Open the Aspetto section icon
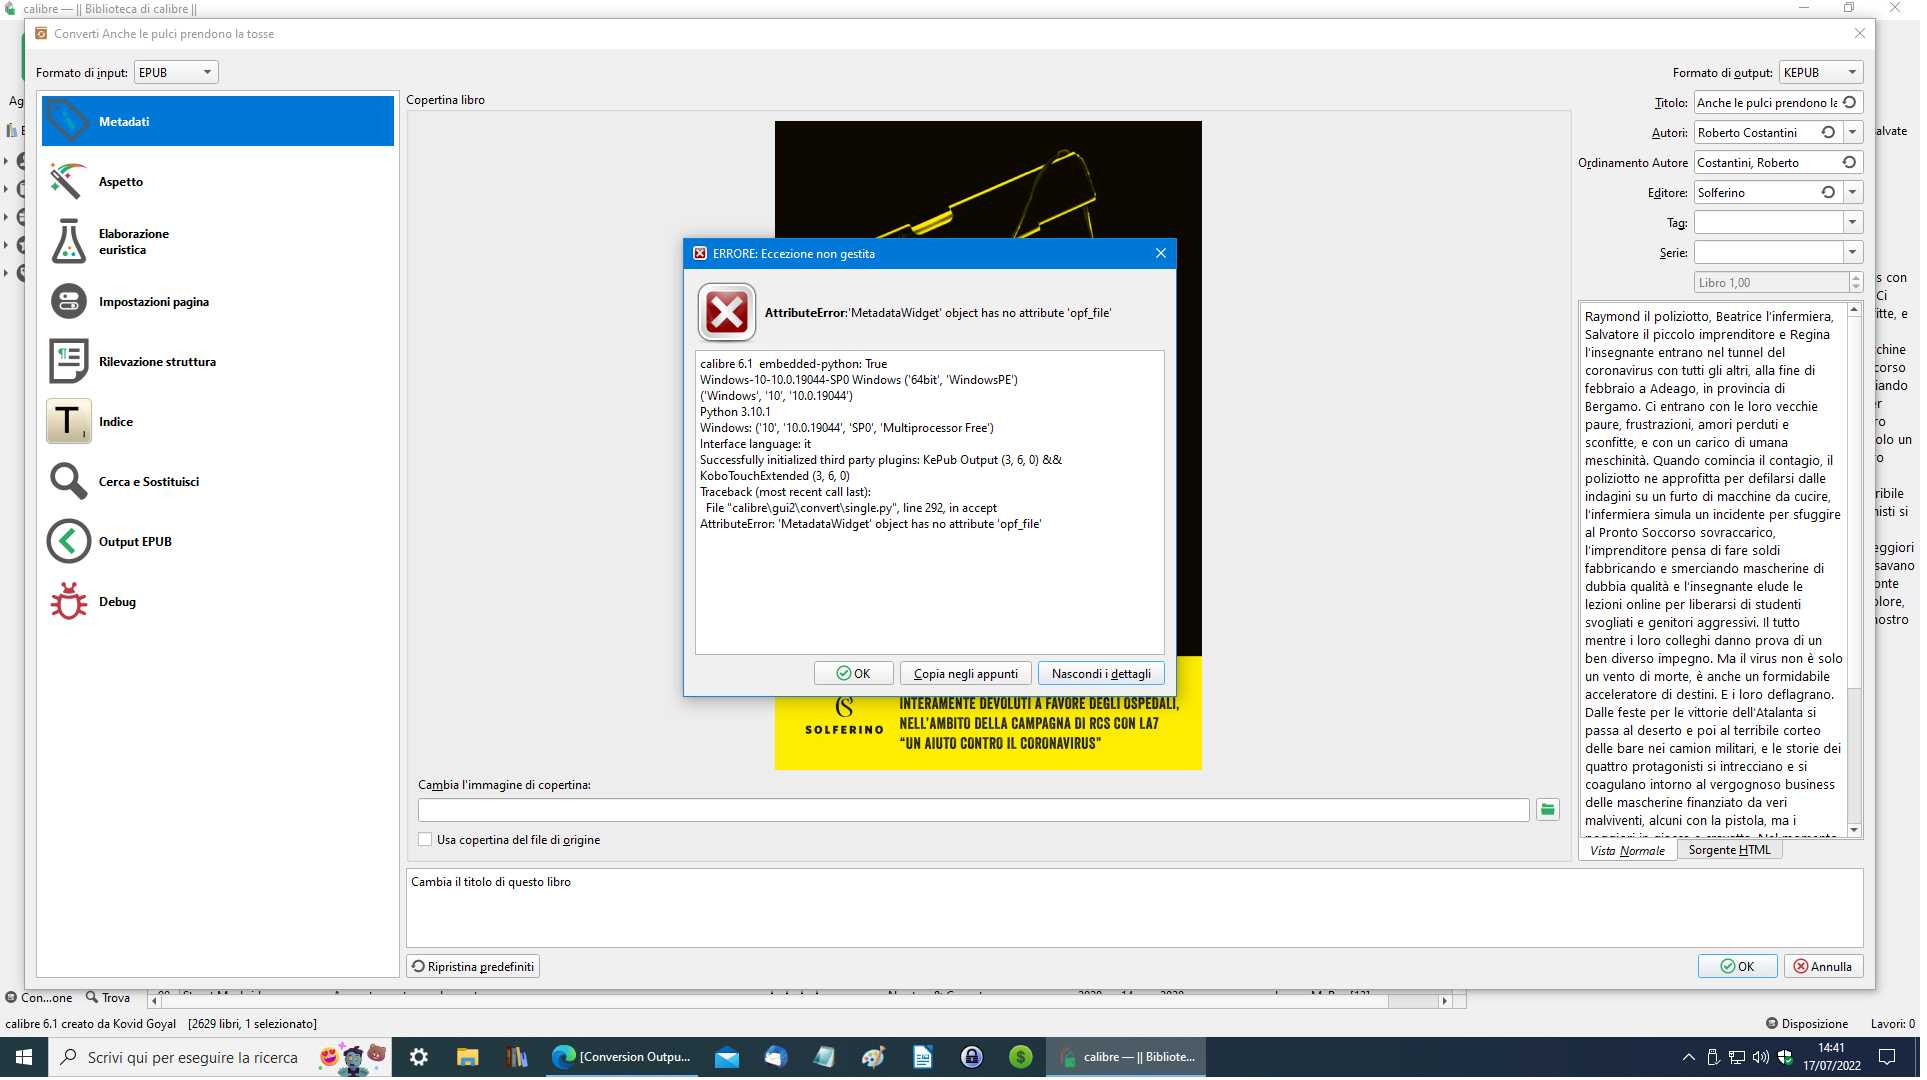 (x=68, y=182)
